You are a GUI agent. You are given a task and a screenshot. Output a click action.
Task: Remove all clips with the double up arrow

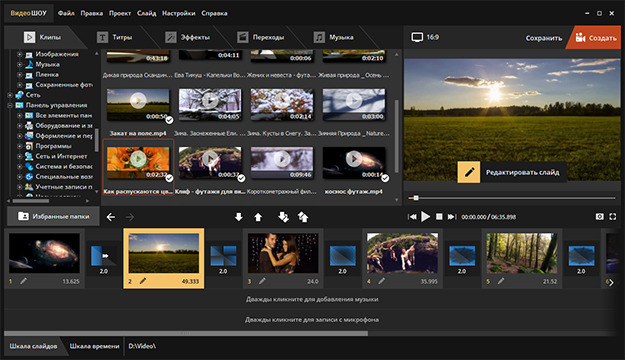pyautogui.click(x=303, y=217)
